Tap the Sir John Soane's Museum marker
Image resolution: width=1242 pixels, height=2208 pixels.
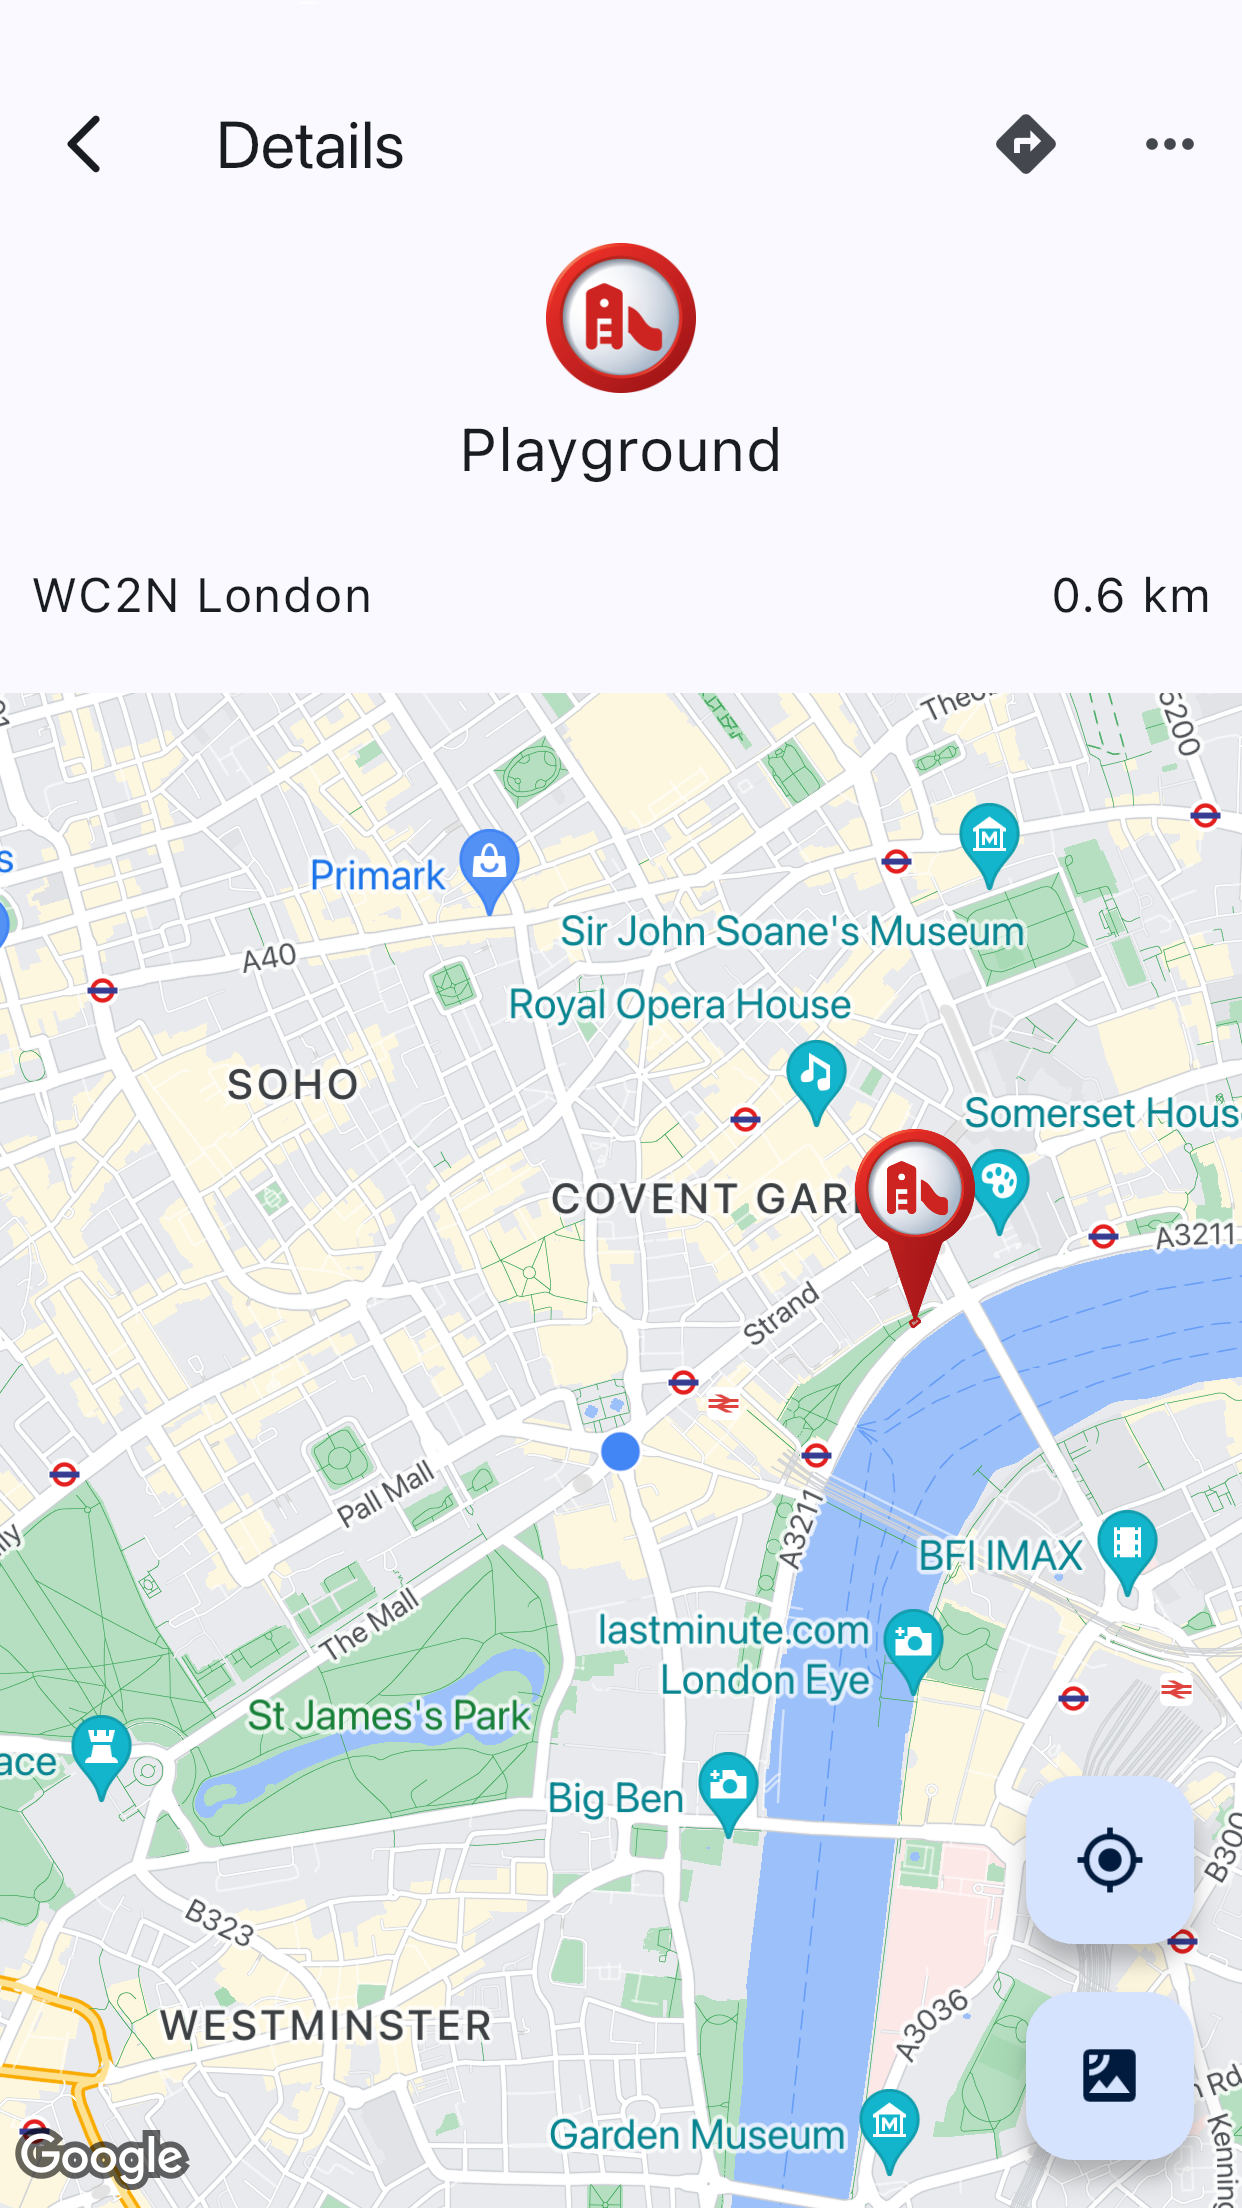tap(989, 843)
